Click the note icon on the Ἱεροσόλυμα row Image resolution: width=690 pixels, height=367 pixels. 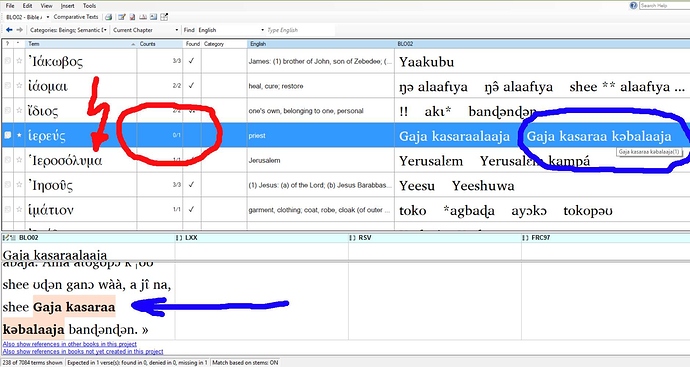[x=7, y=160]
